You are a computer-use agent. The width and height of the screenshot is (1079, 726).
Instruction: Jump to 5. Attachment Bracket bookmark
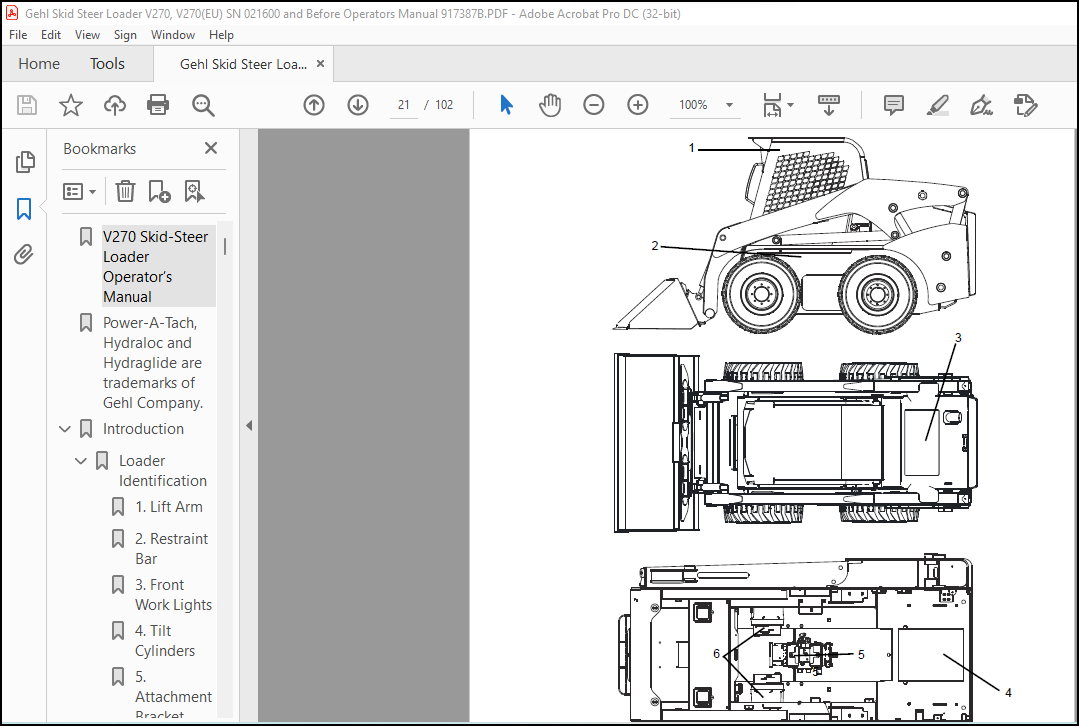(x=173, y=696)
